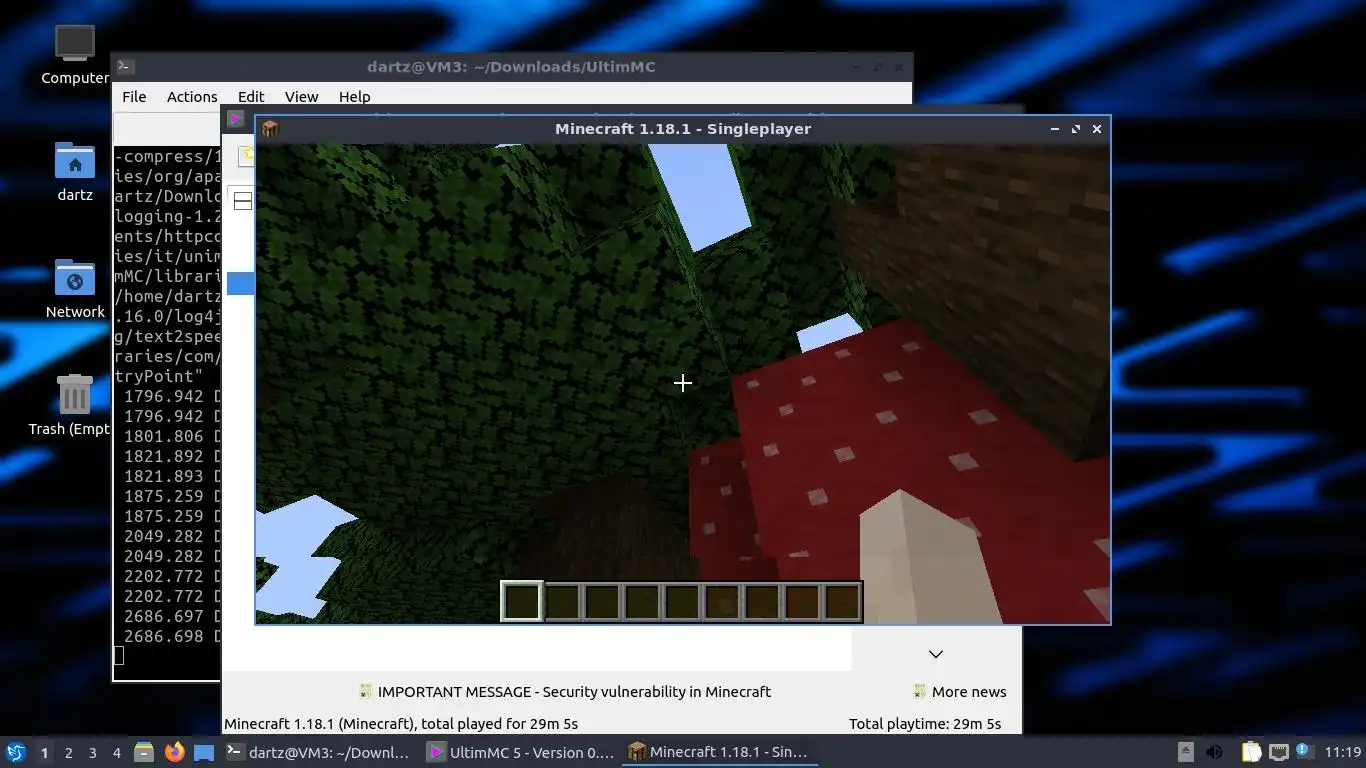Switch to workspace 1

point(44,752)
